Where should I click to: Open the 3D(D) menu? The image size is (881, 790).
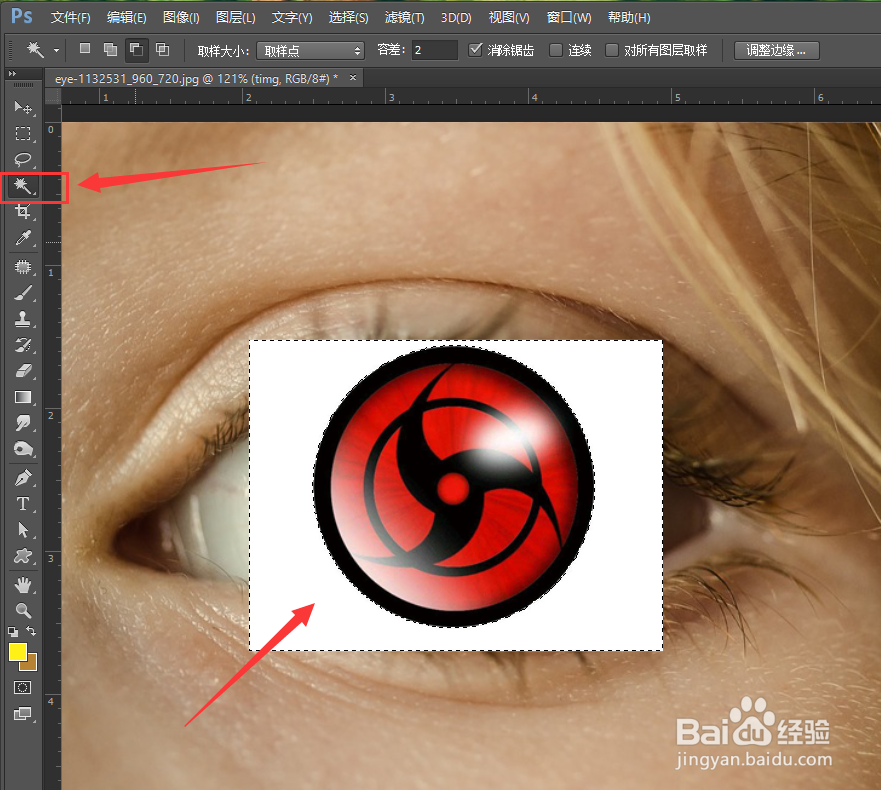click(x=456, y=18)
